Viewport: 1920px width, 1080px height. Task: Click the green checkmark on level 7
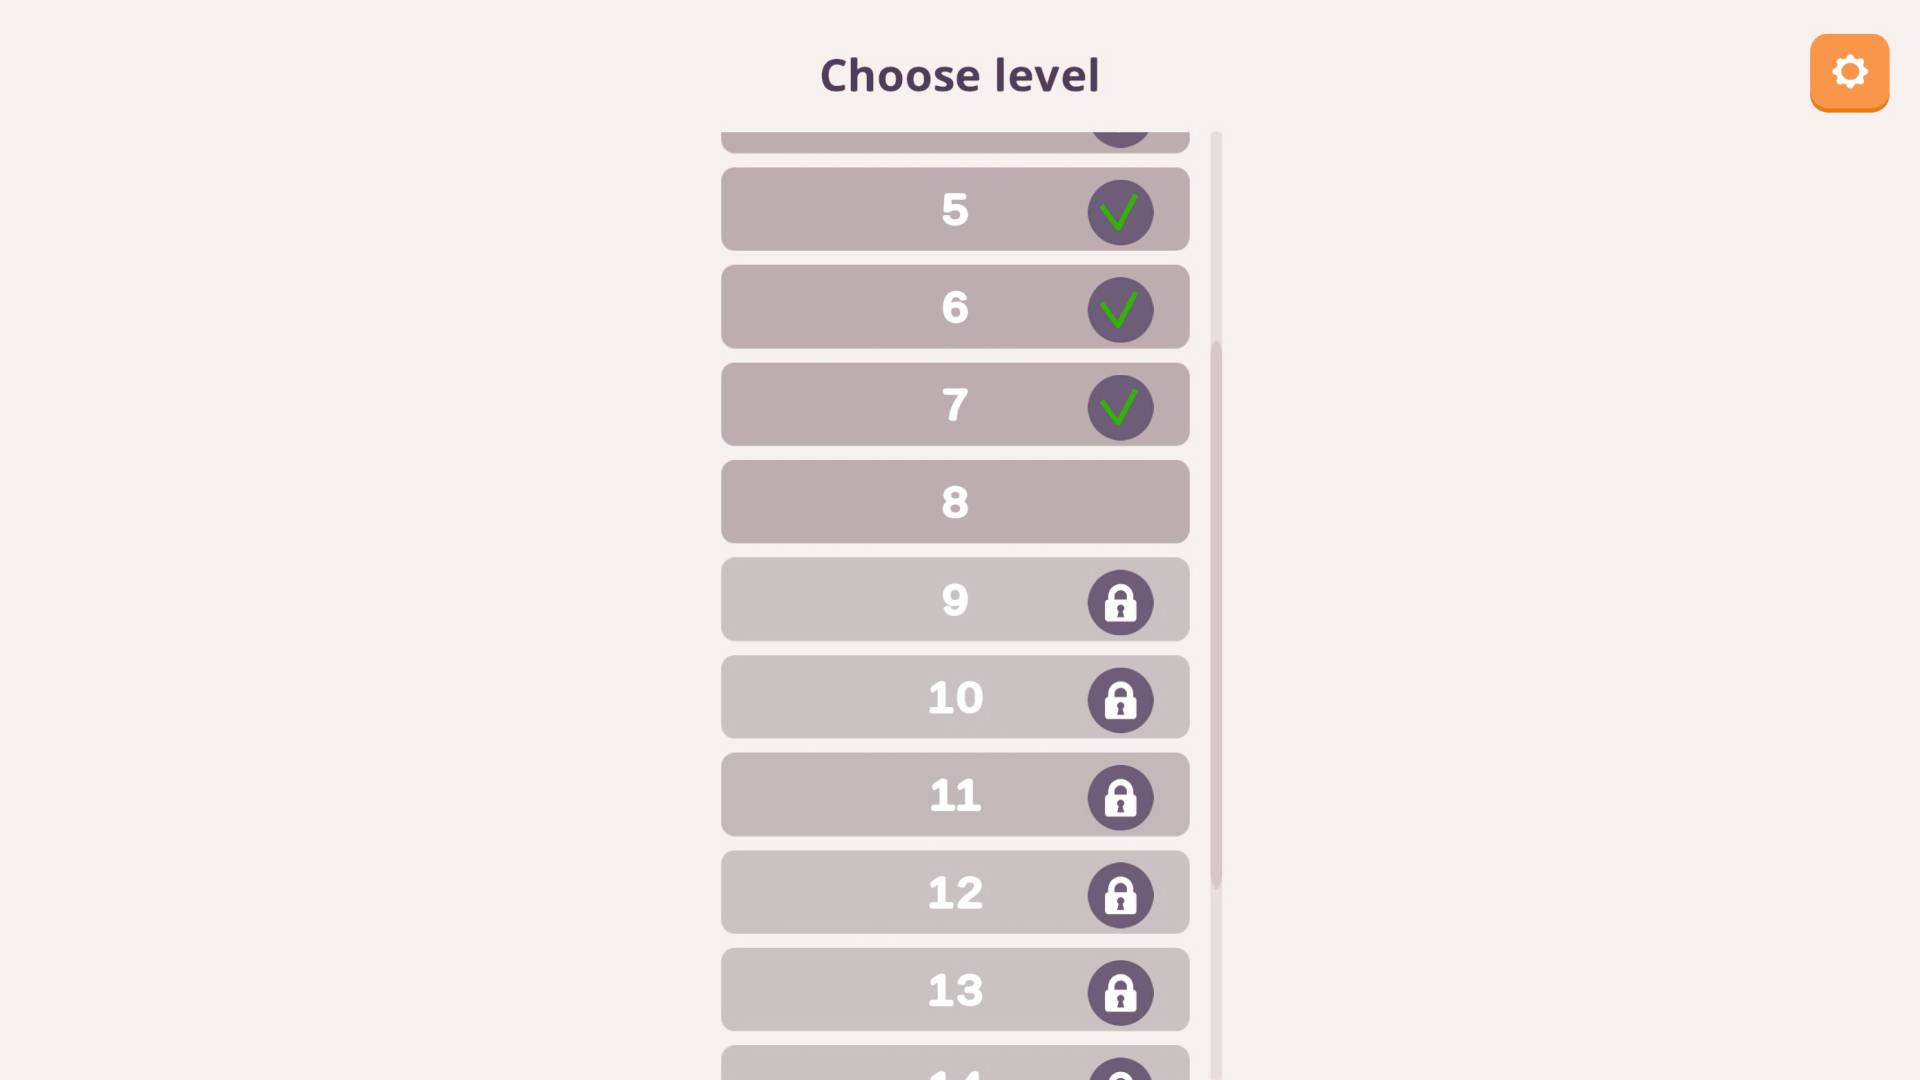1120,408
